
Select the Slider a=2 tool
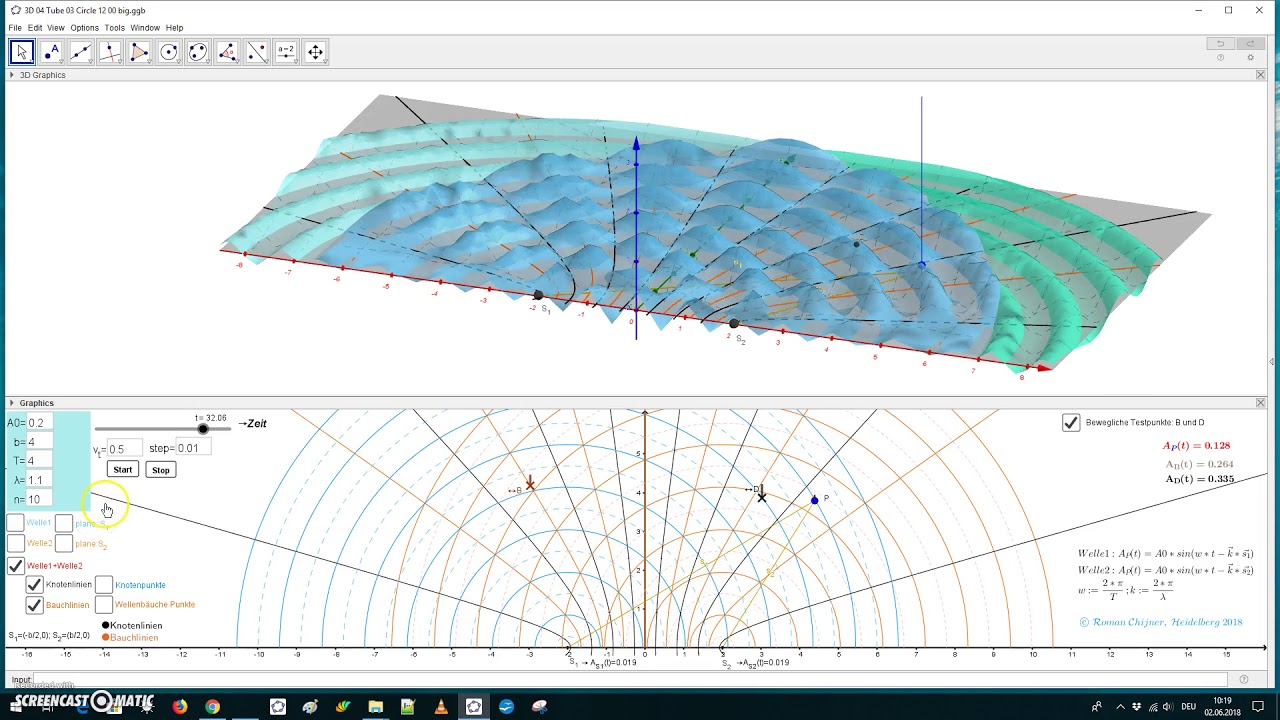[x=286, y=52]
